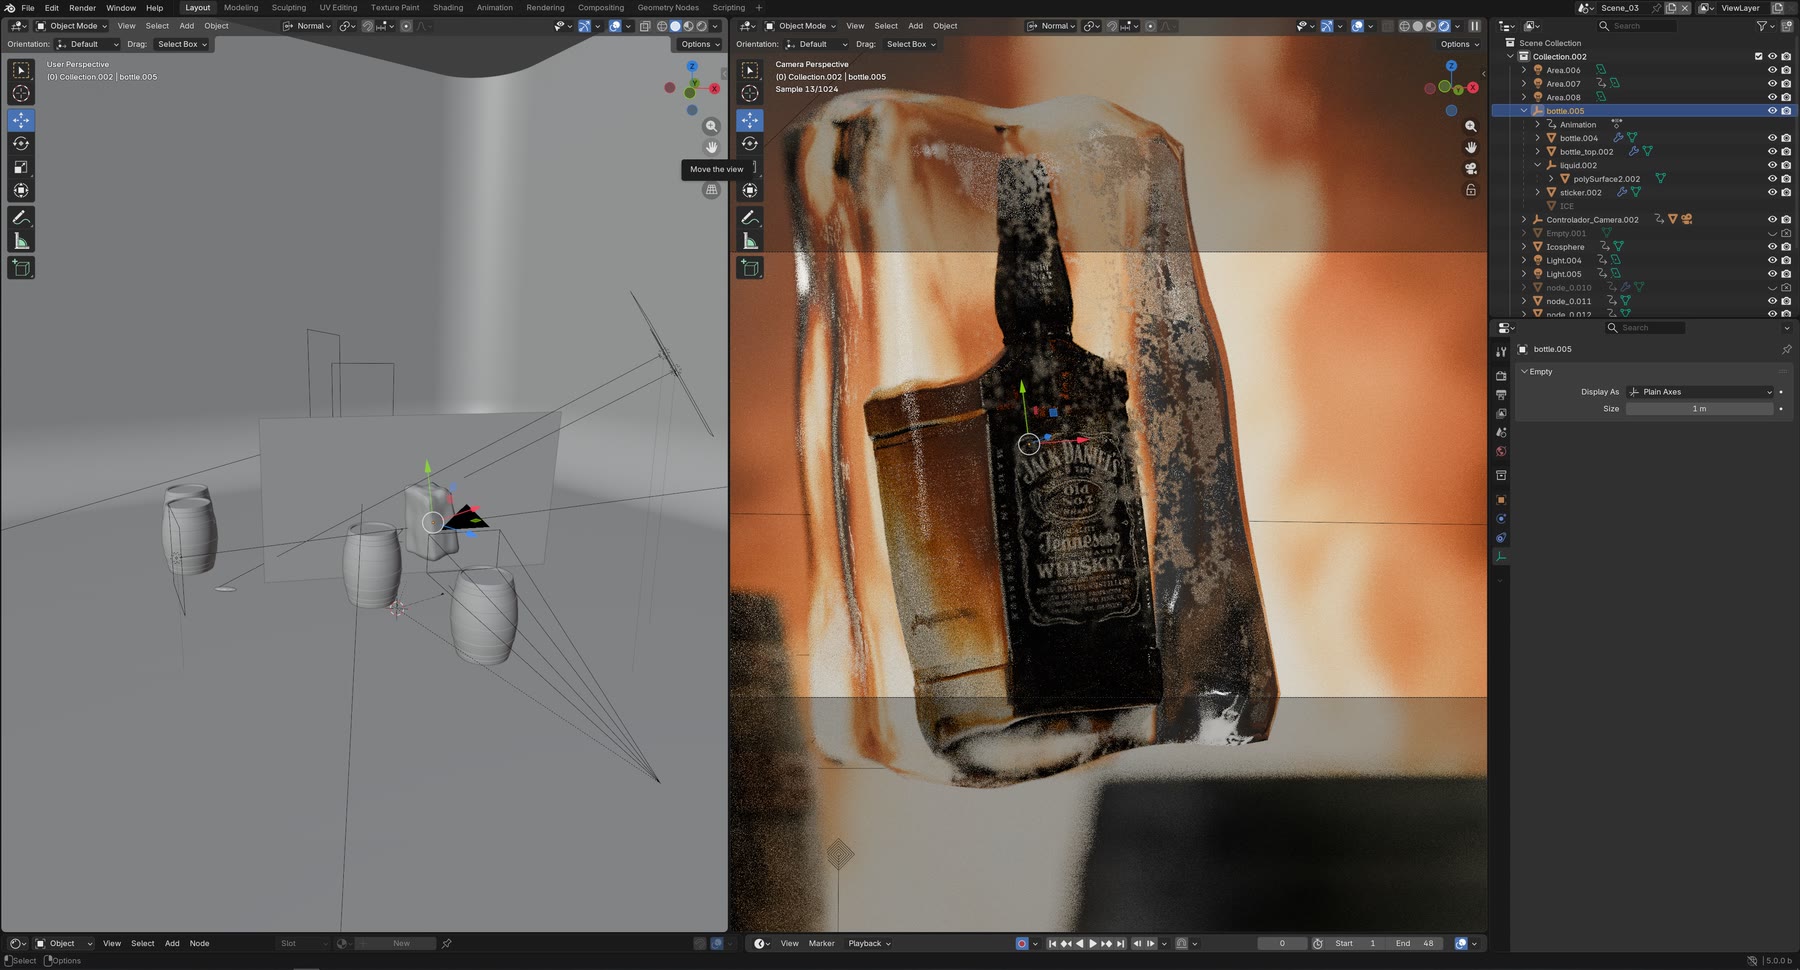1800x970 pixels.
Task: Open the Marker menu in the timeline
Action: point(821,943)
